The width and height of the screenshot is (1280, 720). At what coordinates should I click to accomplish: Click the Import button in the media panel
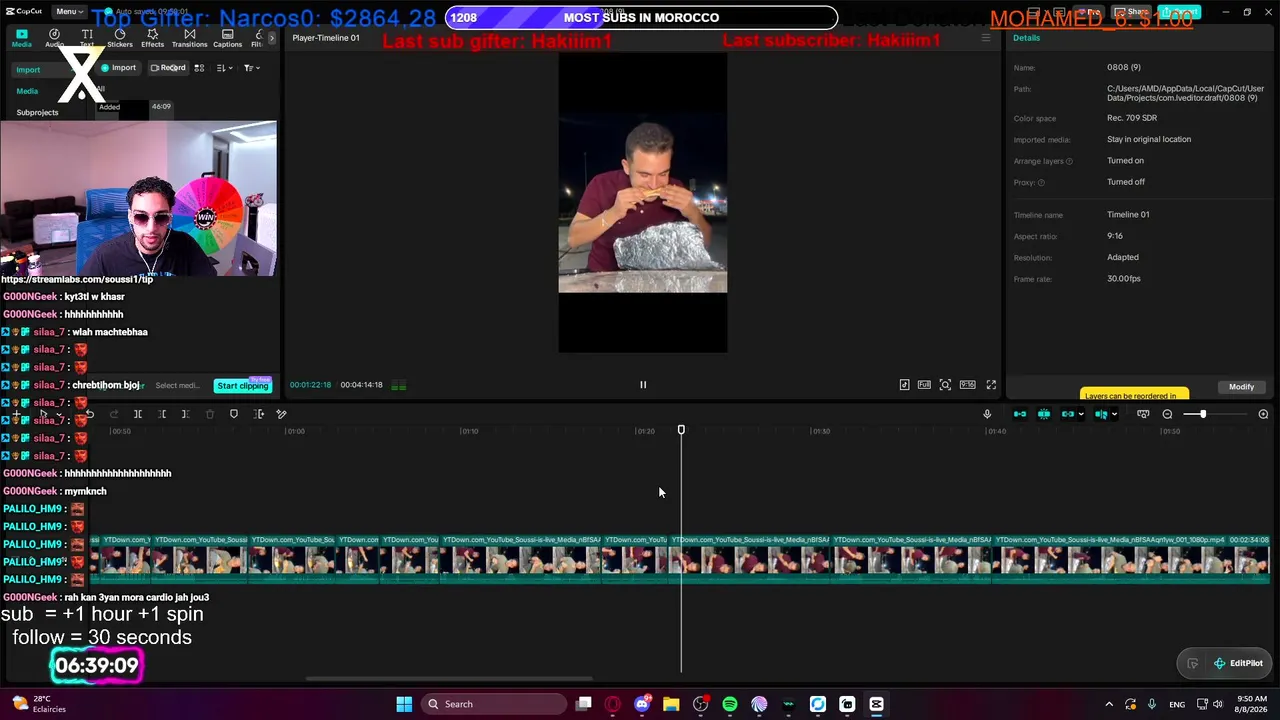[x=118, y=68]
